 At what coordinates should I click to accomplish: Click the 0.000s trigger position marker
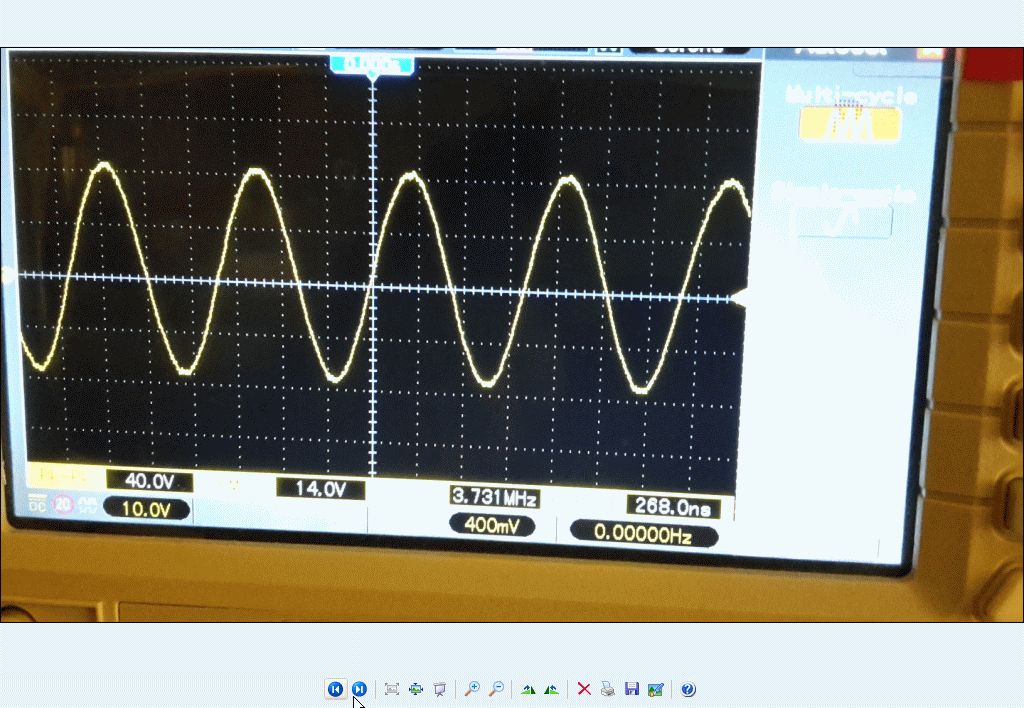click(372, 64)
